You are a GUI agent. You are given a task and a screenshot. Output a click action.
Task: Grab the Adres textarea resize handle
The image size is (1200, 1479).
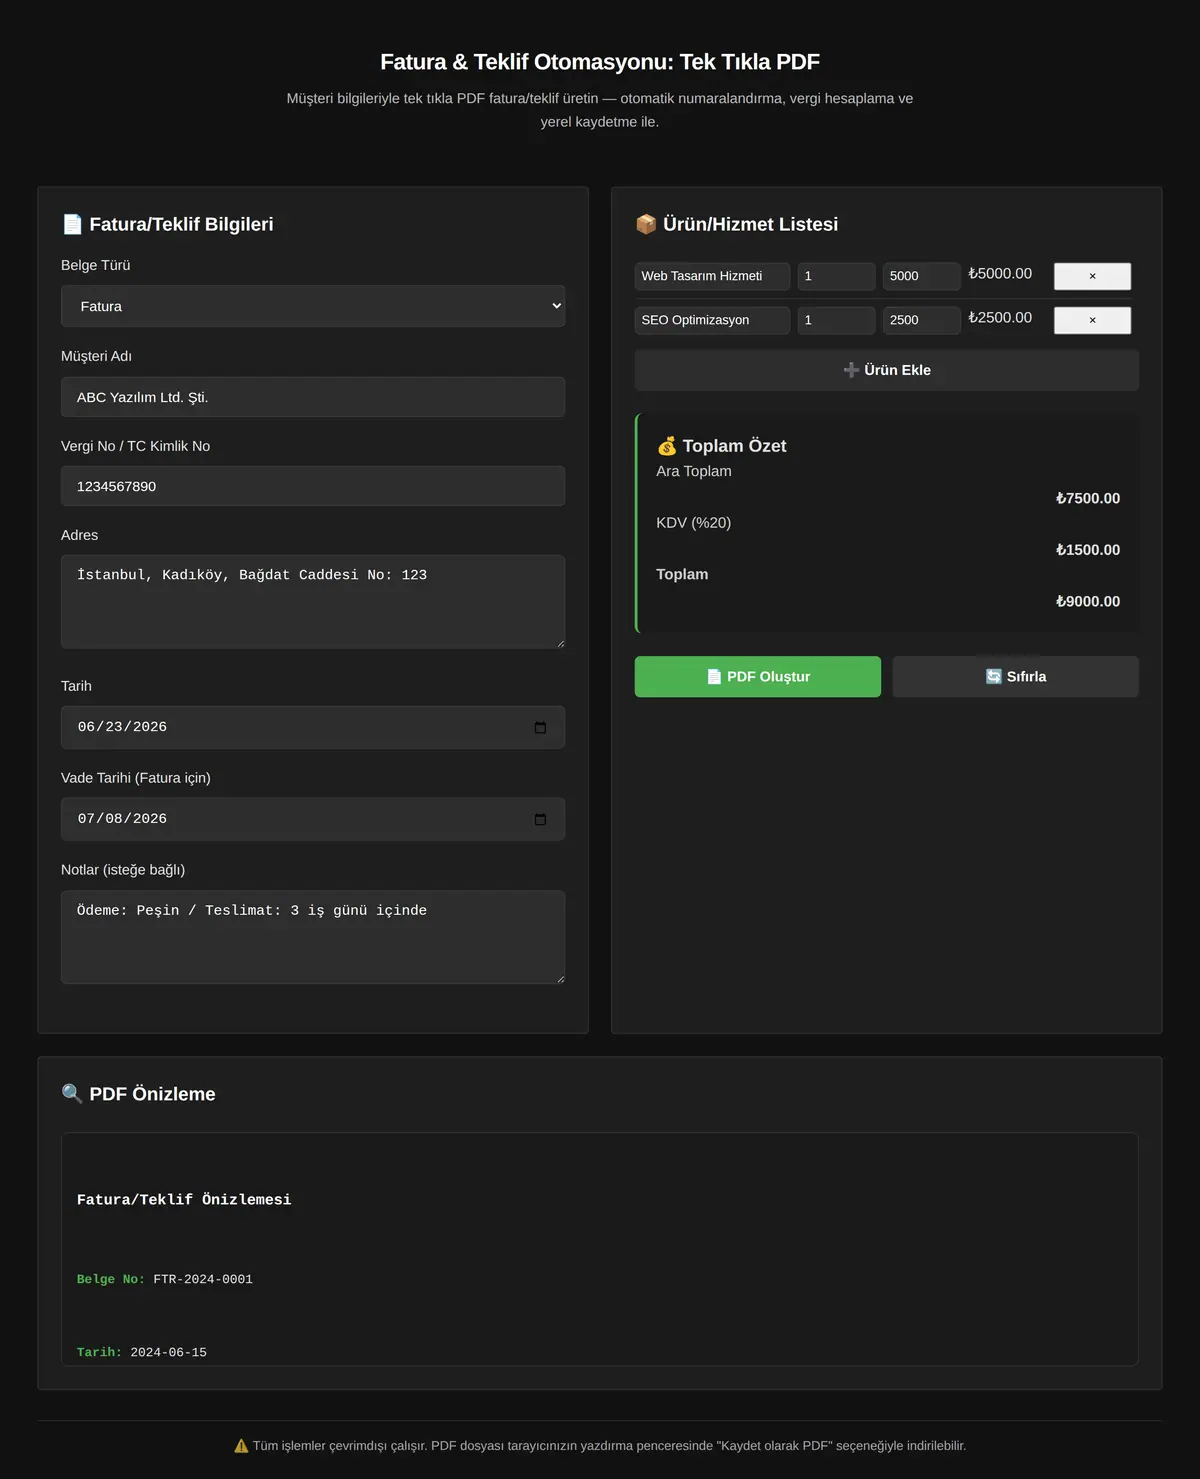560,643
